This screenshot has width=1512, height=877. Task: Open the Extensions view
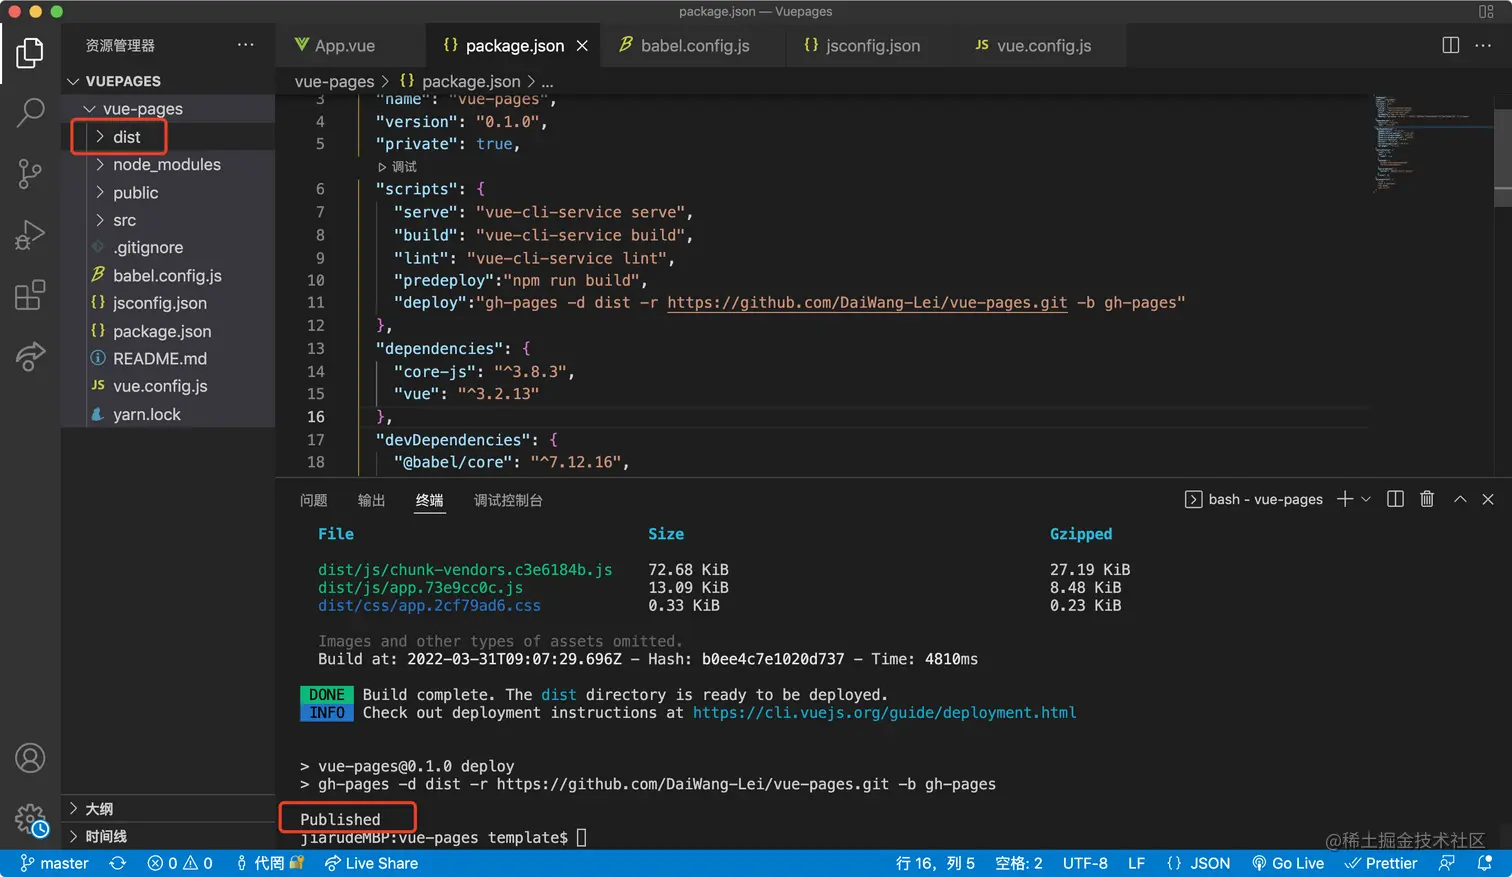[30, 295]
